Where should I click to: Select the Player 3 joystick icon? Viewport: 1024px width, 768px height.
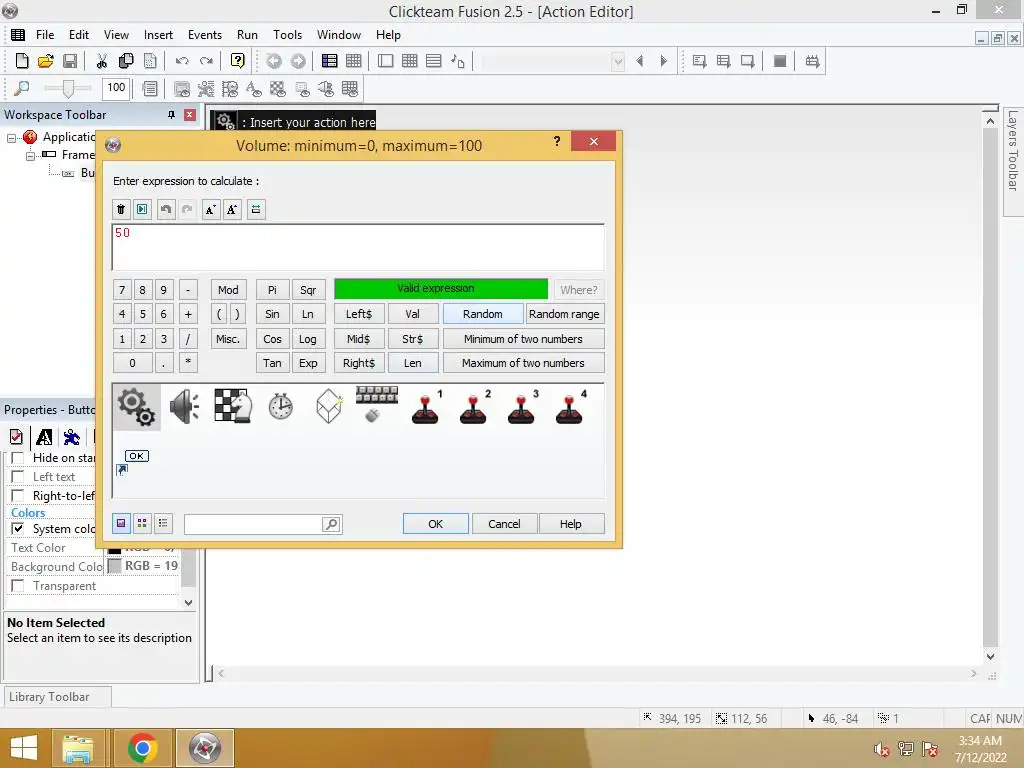522,409
